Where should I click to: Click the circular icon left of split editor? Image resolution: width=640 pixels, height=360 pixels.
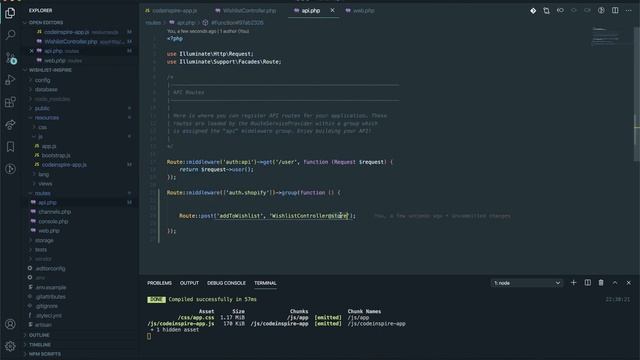(x=601, y=11)
